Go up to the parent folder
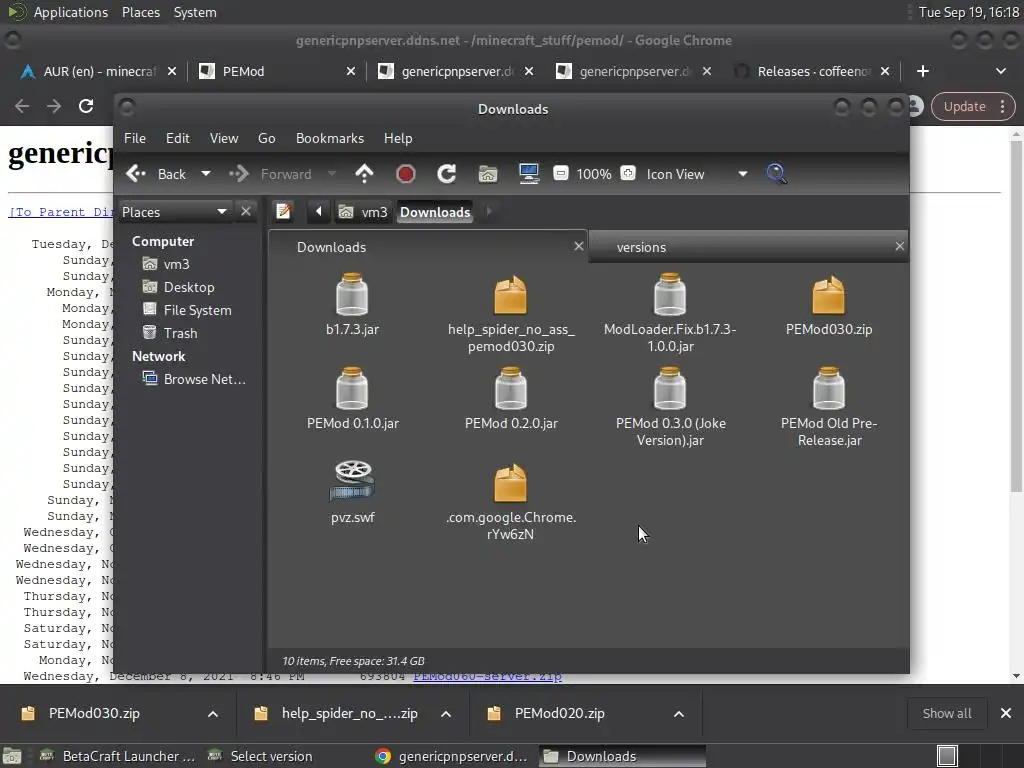The image size is (1024, 768). click(x=364, y=174)
